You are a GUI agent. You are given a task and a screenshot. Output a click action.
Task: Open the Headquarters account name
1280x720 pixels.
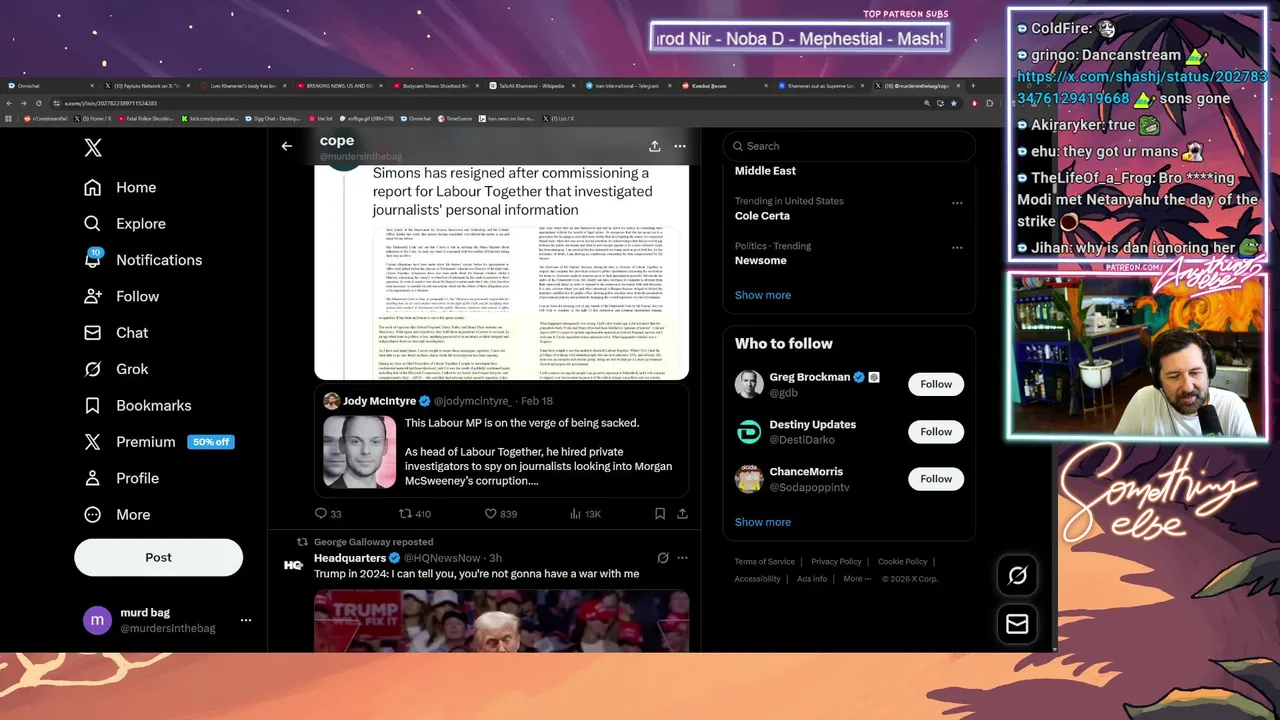[350, 558]
